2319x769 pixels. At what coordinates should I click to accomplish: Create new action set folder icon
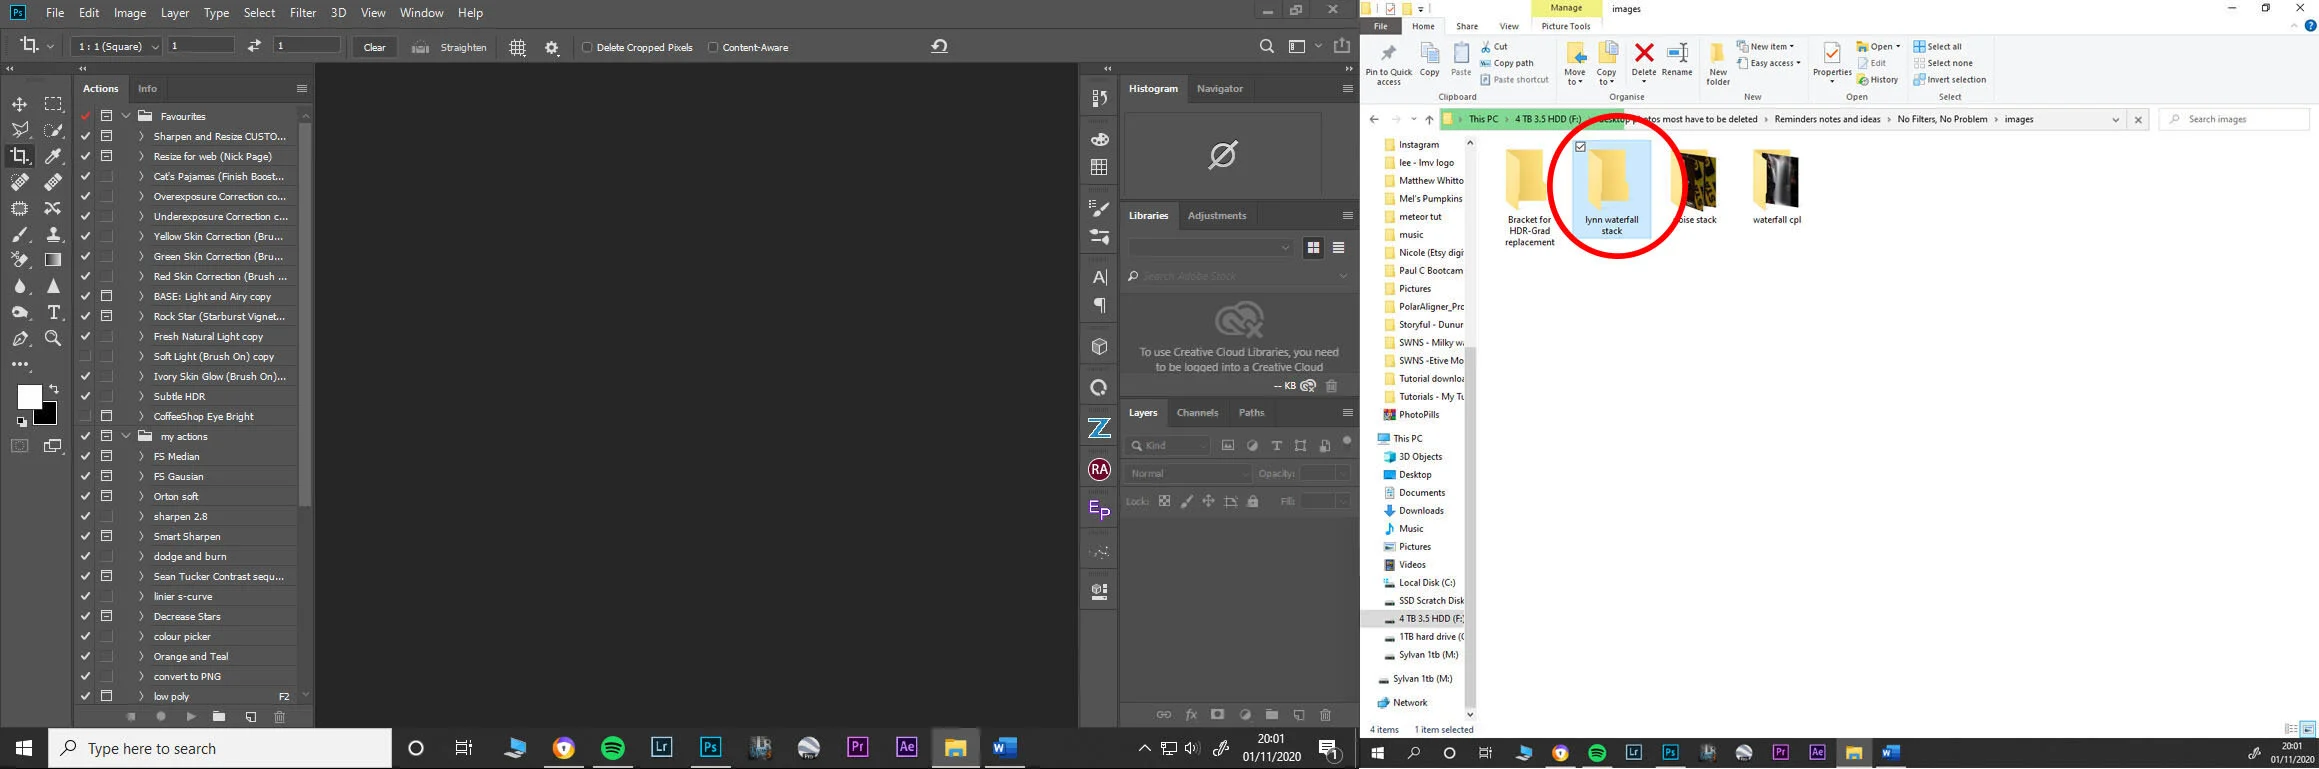219,716
